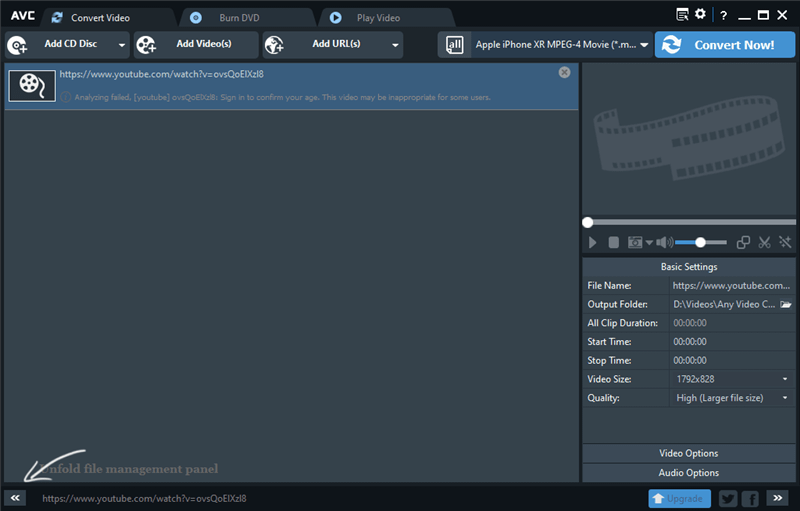This screenshot has width=800, height=511.
Task: Remove the YouTube URL item with X icon
Action: (564, 72)
